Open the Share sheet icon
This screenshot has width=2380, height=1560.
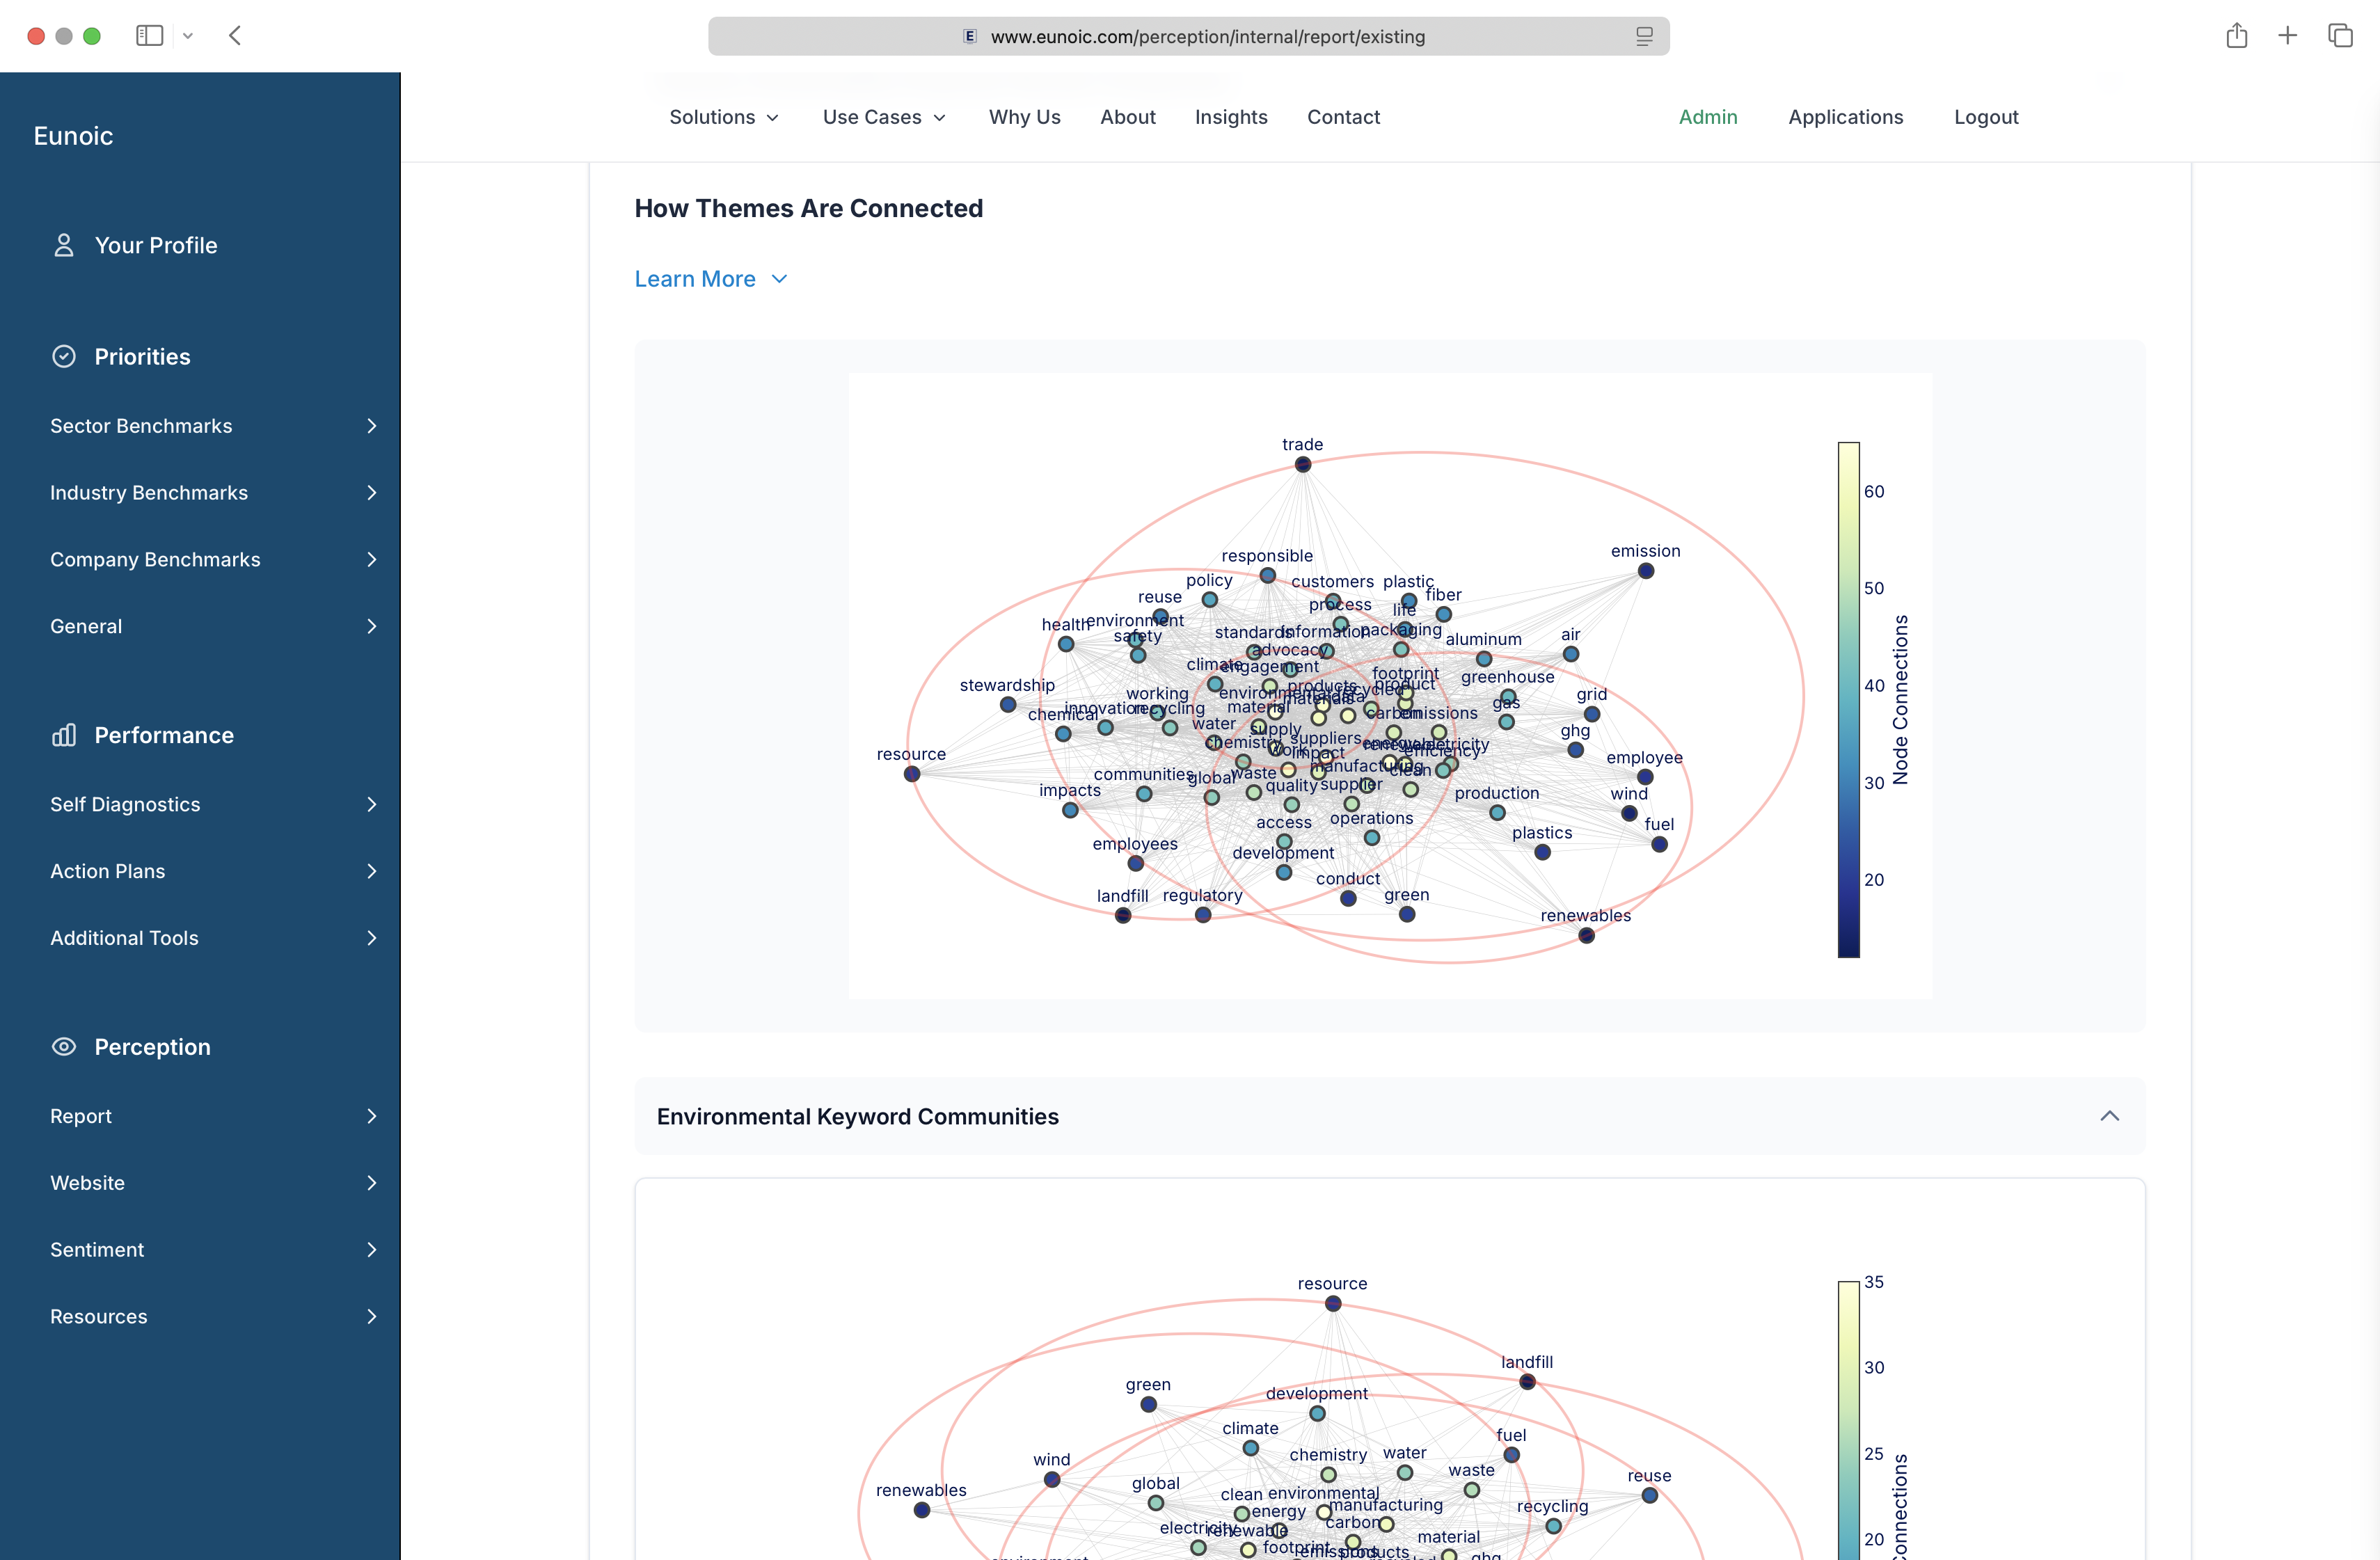(2237, 36)
